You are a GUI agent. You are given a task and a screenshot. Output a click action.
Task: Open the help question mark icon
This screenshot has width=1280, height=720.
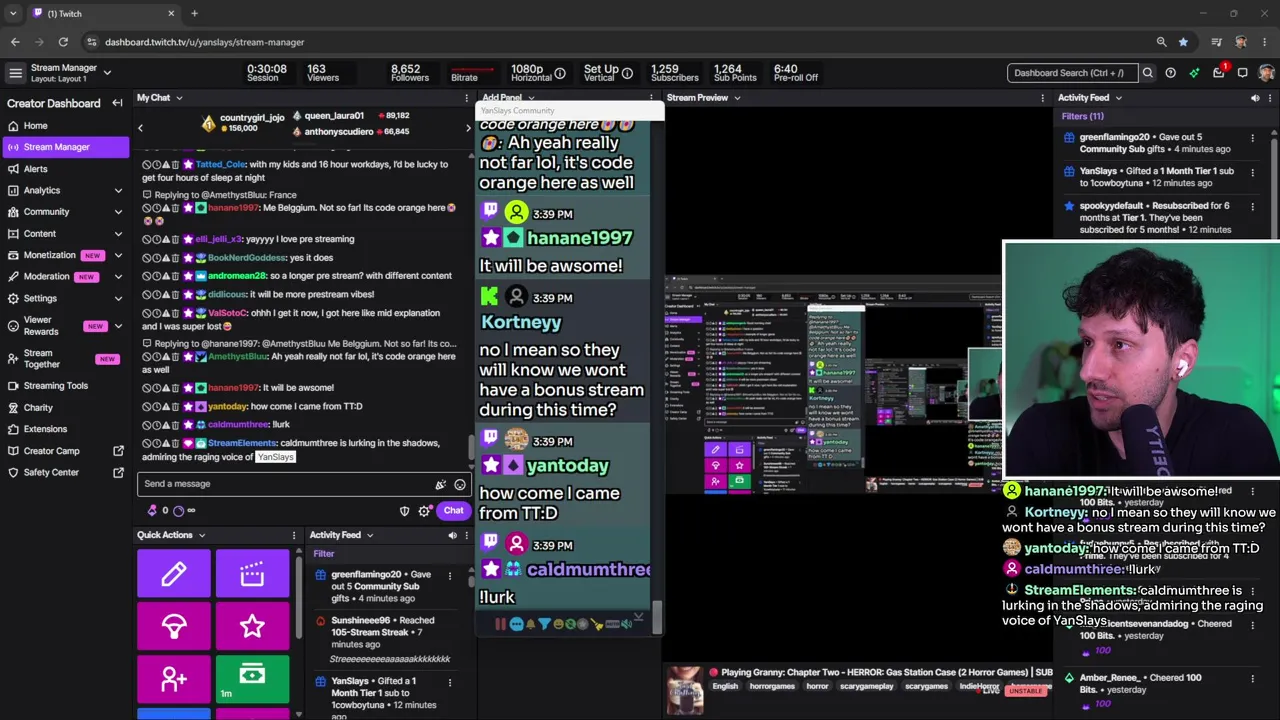[1170, 73]
